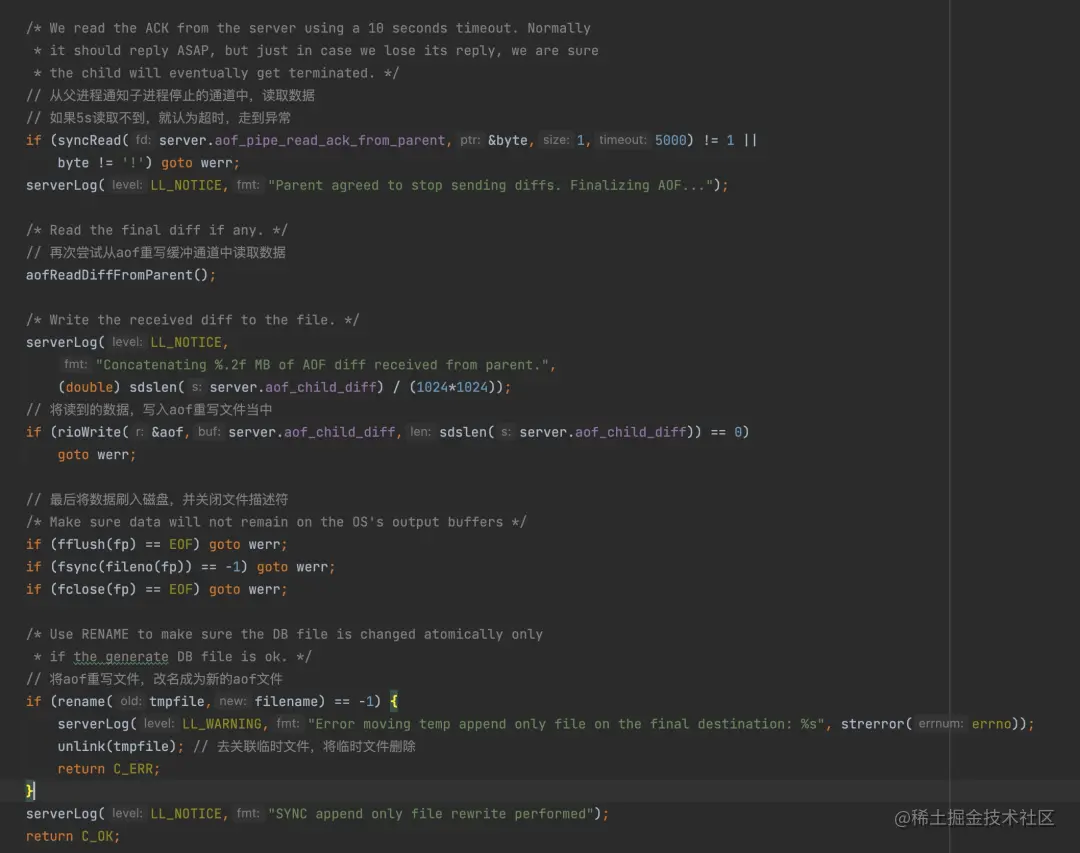The height and width of the screenshot is (853, 1080).
Task: Click the 'Use RENAME to make sure' comment
Action: click(284, 635)
